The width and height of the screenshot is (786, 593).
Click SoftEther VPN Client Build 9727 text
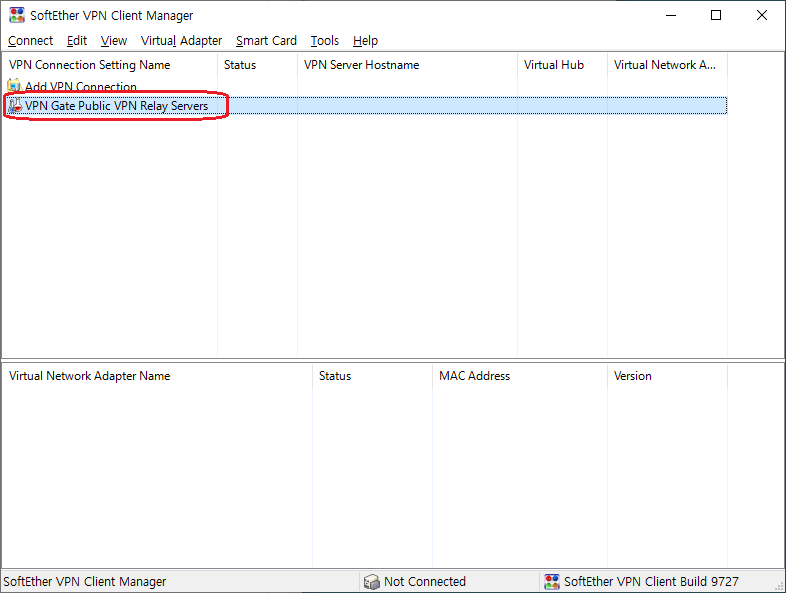(x=651, y=581)
